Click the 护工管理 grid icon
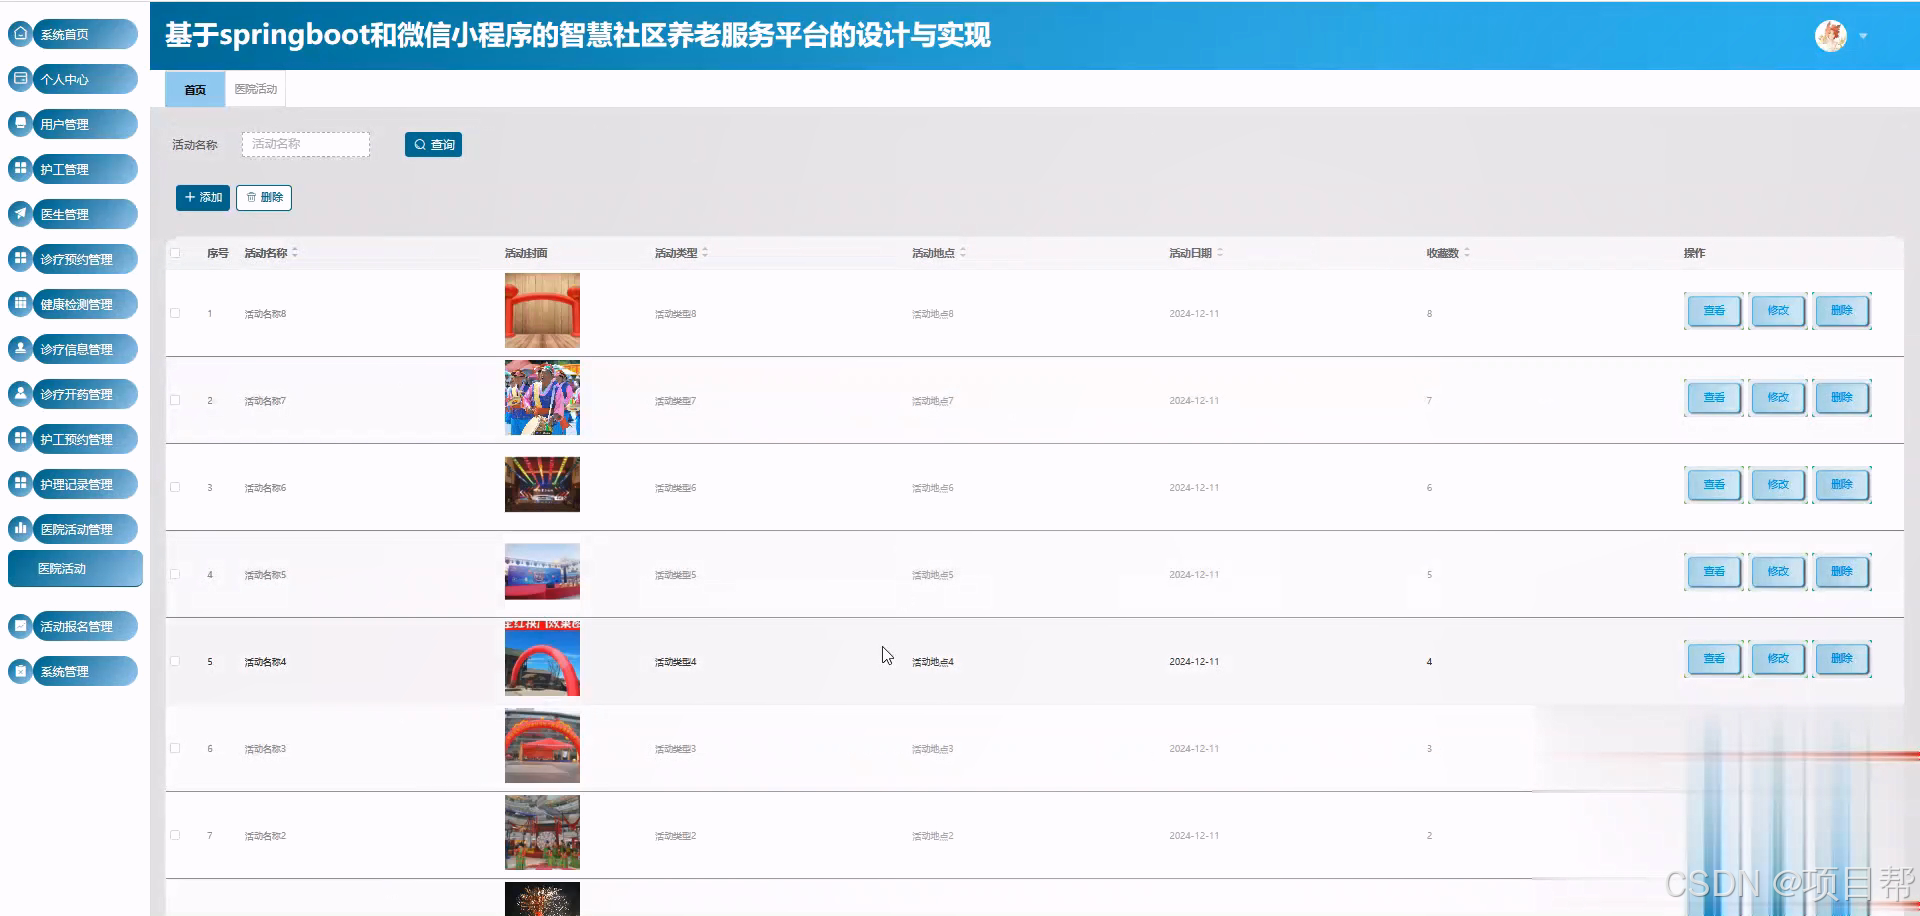This screenshot has height=916, width=1920. [20, 168]
